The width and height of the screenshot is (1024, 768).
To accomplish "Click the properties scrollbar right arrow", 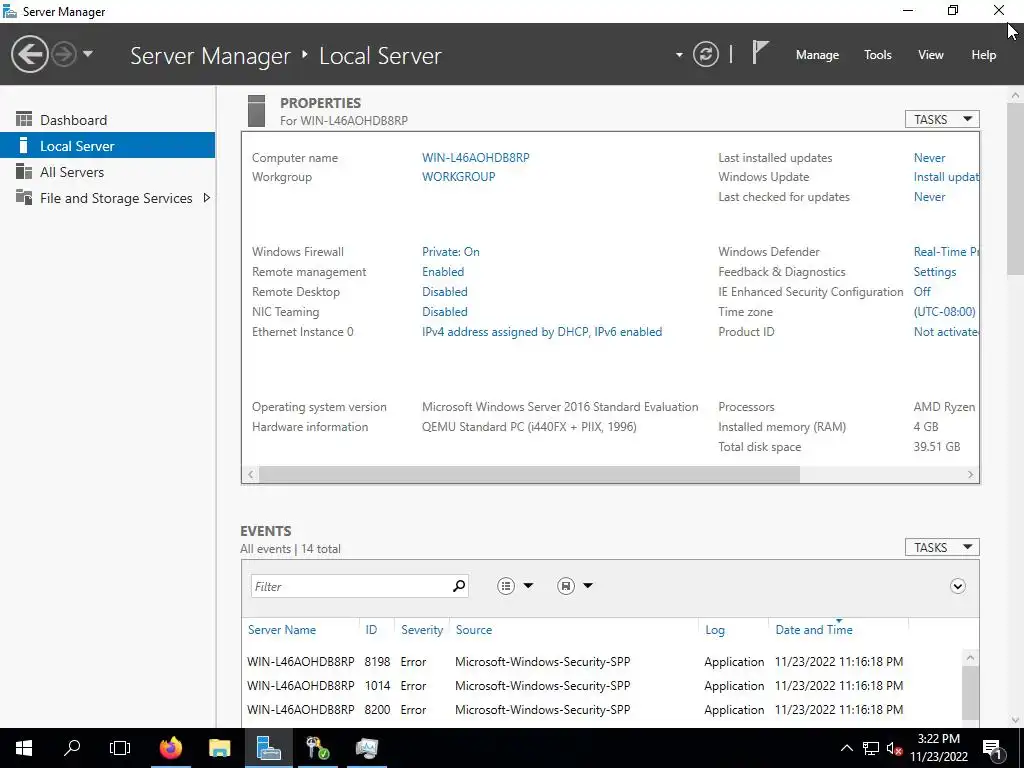I will (x=970, y=475).
